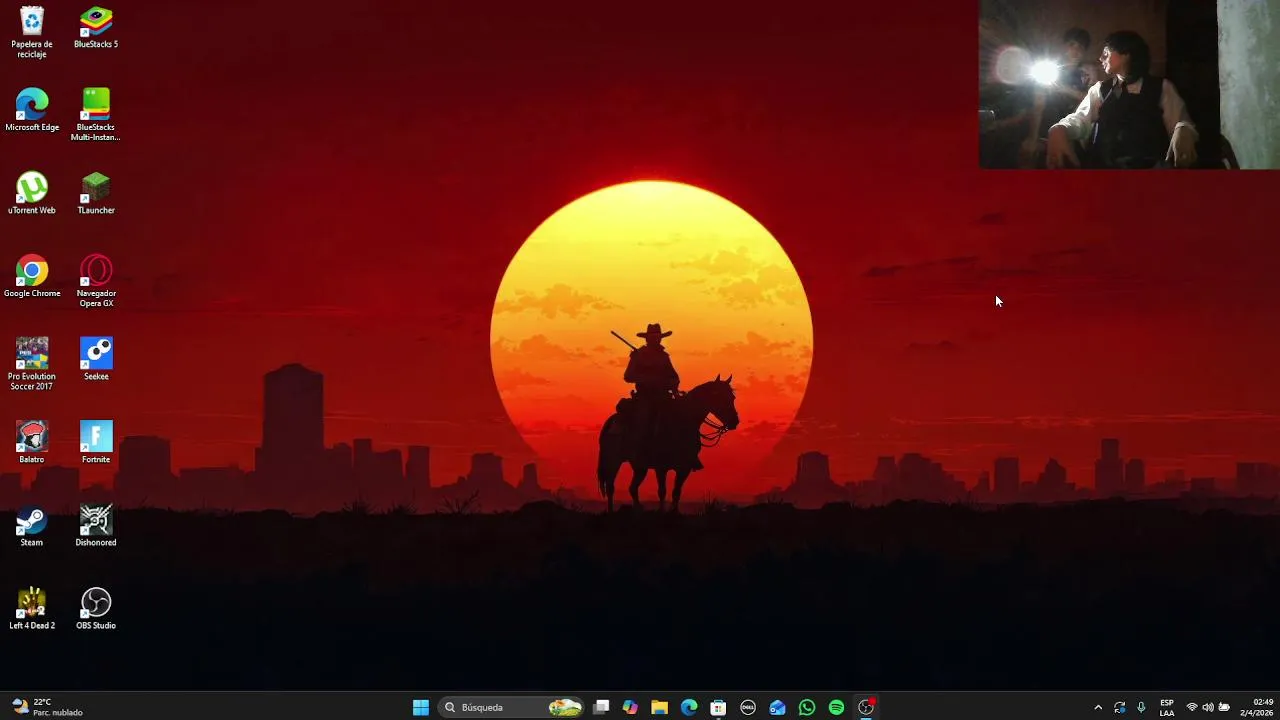Select Fortnite desktop icon

[x=96, y=443]
